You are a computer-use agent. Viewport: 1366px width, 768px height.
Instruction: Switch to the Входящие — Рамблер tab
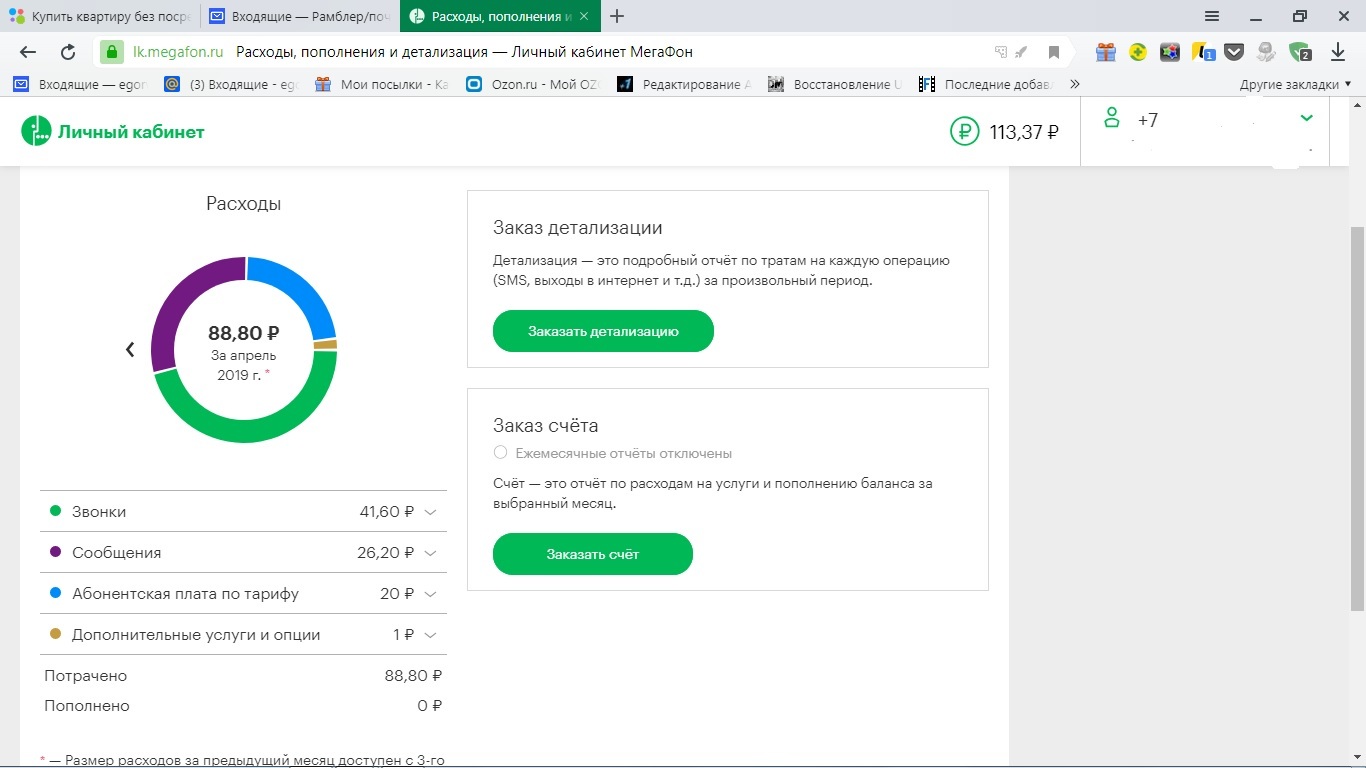click(299, 16)
